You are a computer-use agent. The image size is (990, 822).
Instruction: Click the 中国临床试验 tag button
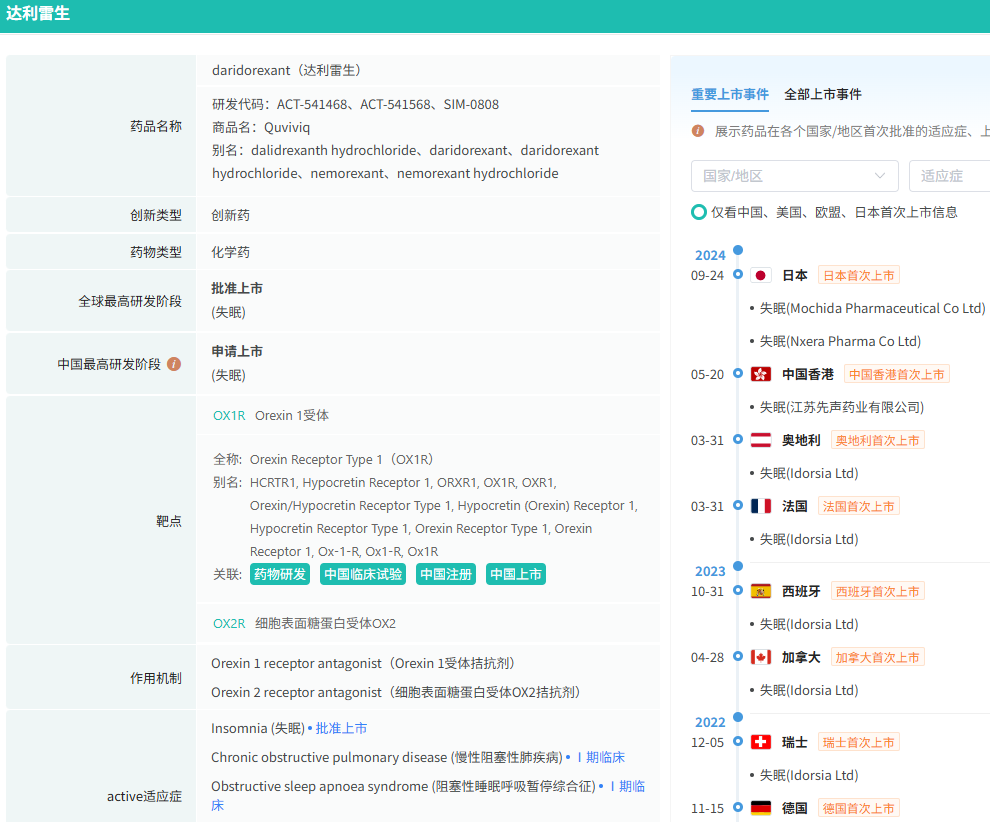coord(363,574)
